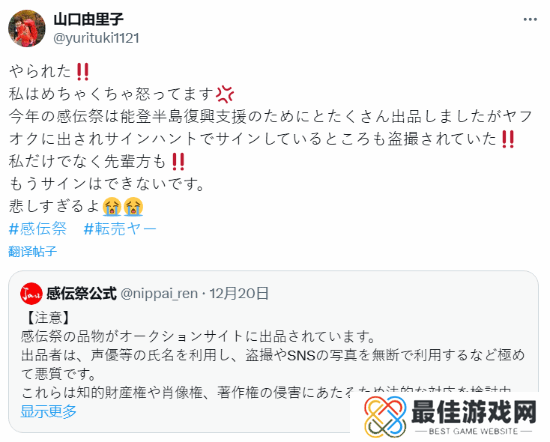
Task: Click the red-clad profile avatar photo
Action: [x=27, y=28]
